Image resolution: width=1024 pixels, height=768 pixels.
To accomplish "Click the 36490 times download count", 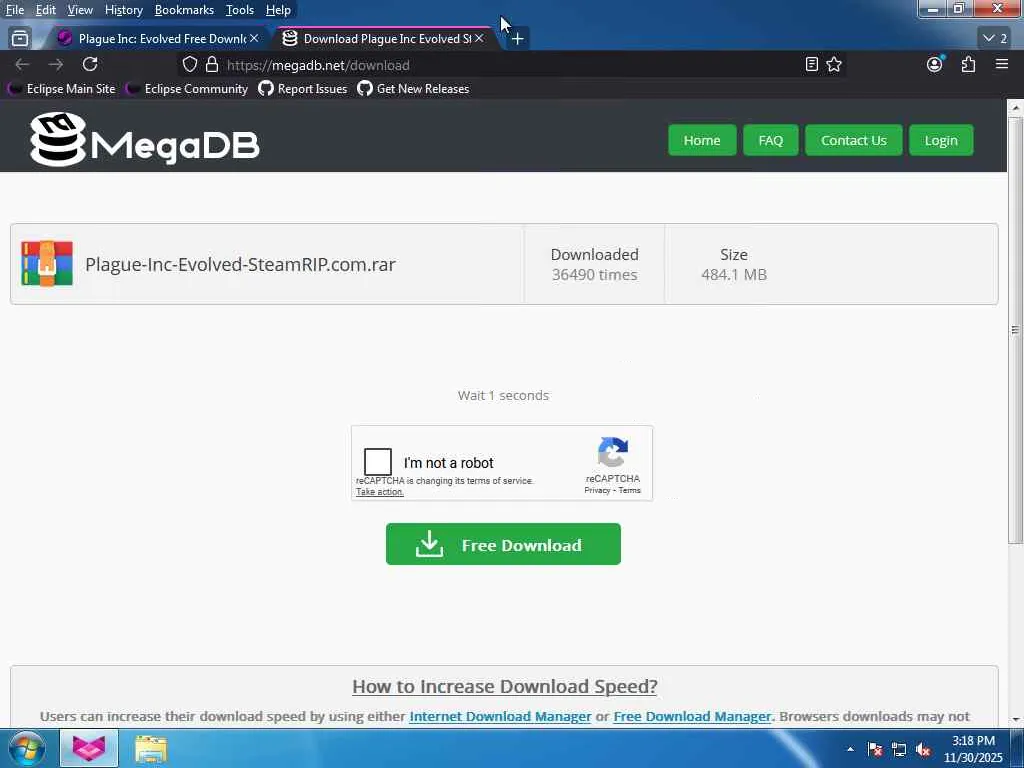I will click(x=594, y=275).
